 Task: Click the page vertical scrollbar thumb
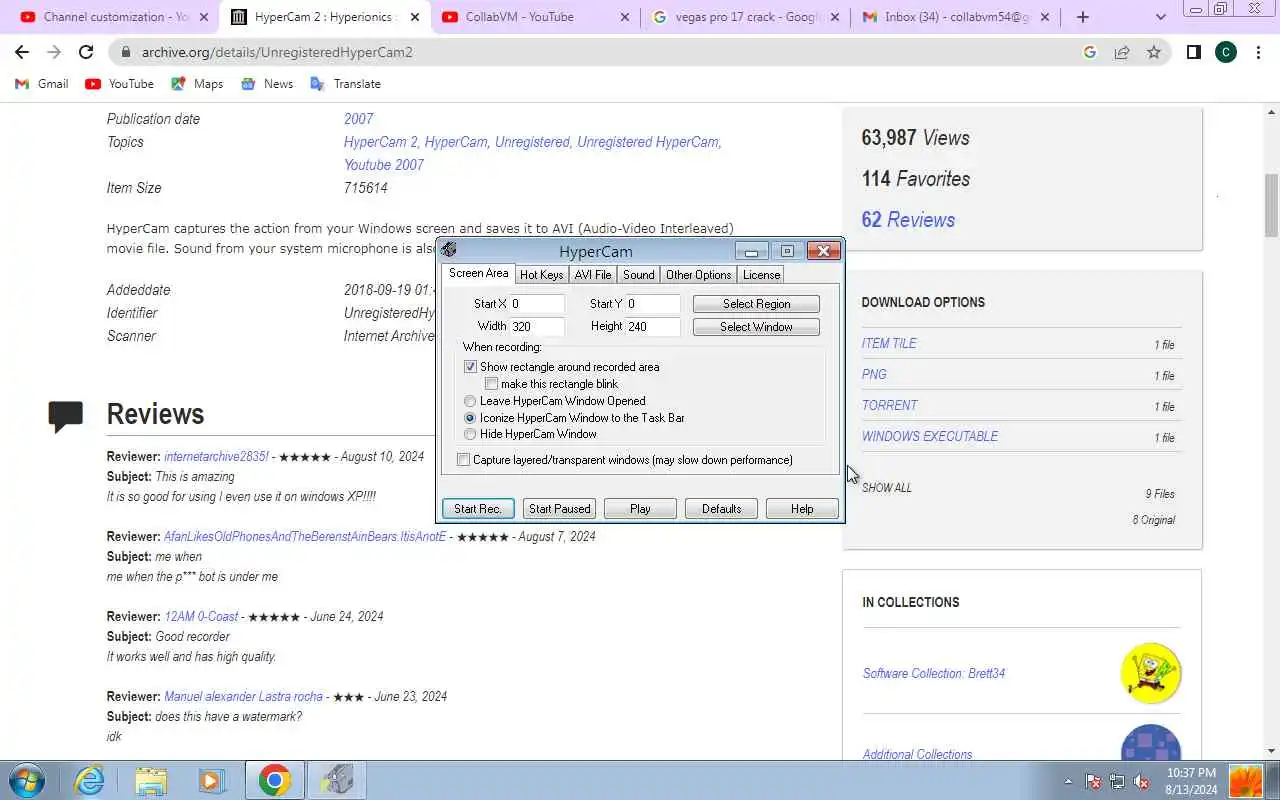[x=1271, y=205]
